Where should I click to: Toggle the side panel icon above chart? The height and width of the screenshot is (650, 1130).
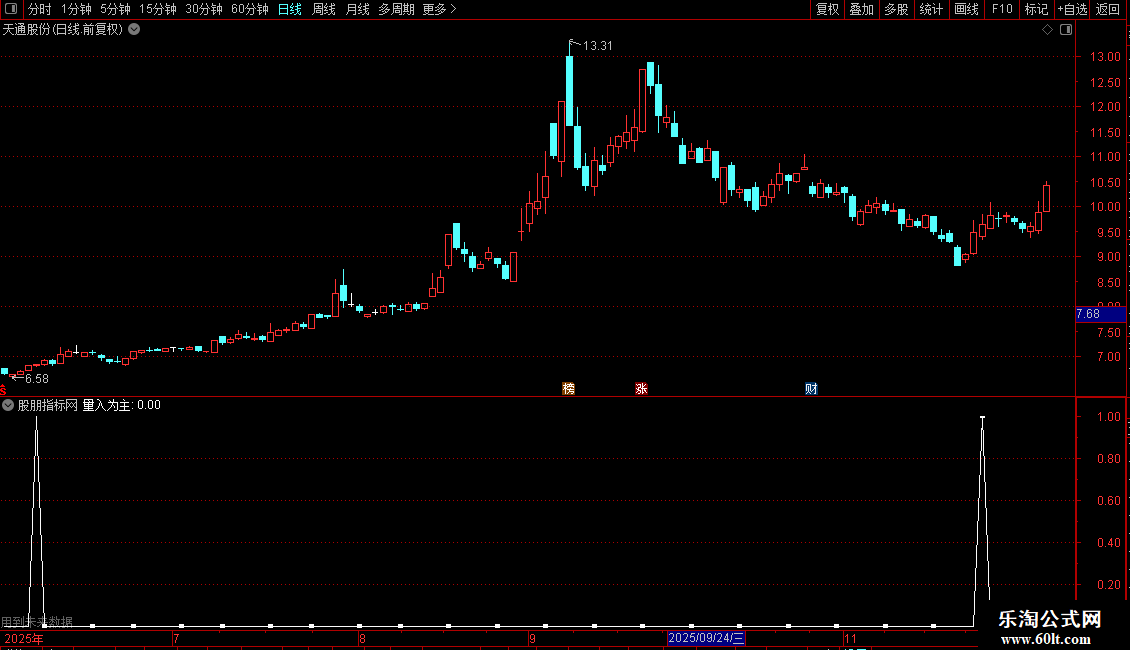pos(1066,30)
